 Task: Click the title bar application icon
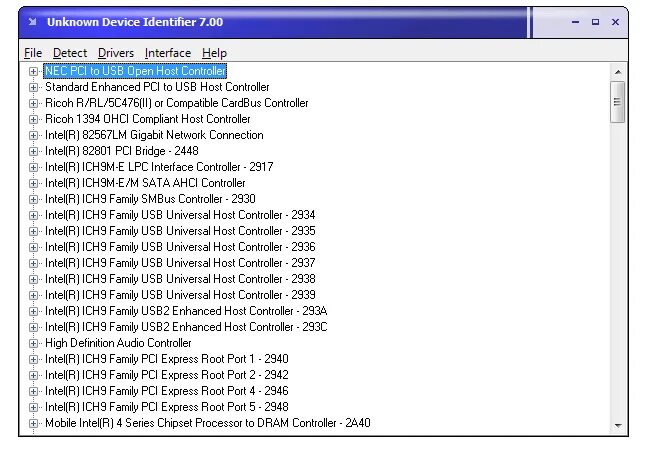coord(33,22)
